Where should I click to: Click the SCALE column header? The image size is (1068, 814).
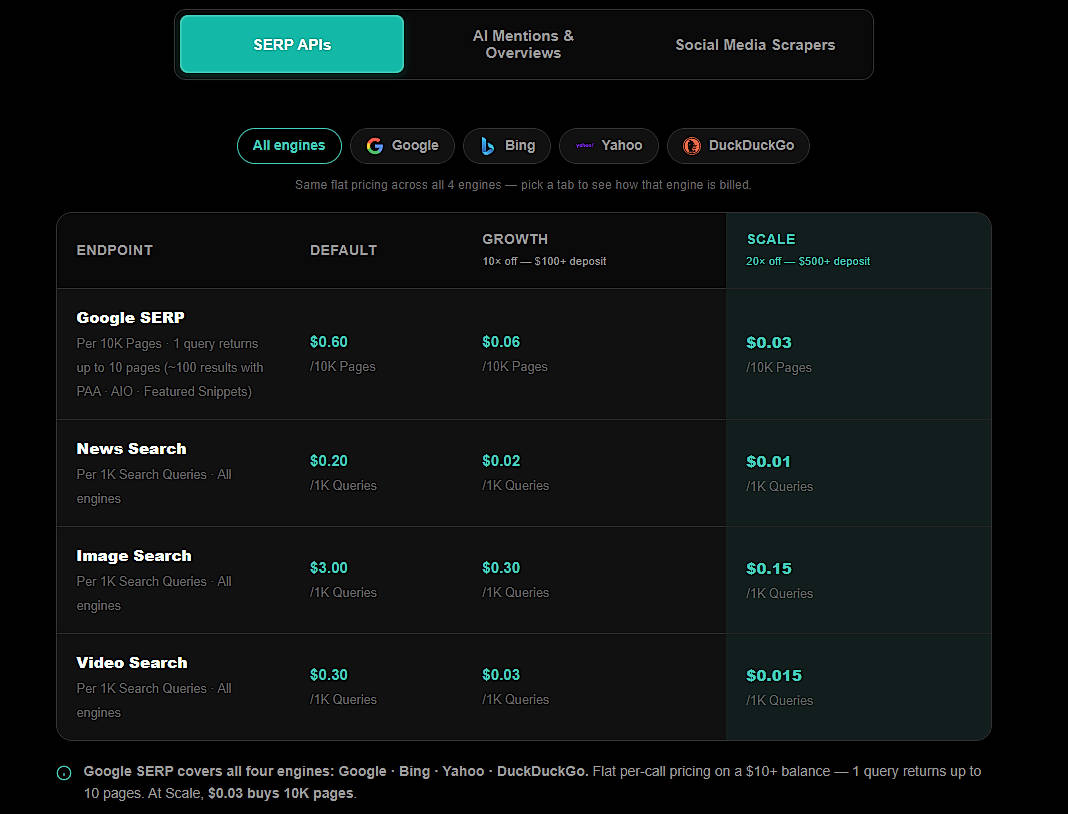pos(771,239)
